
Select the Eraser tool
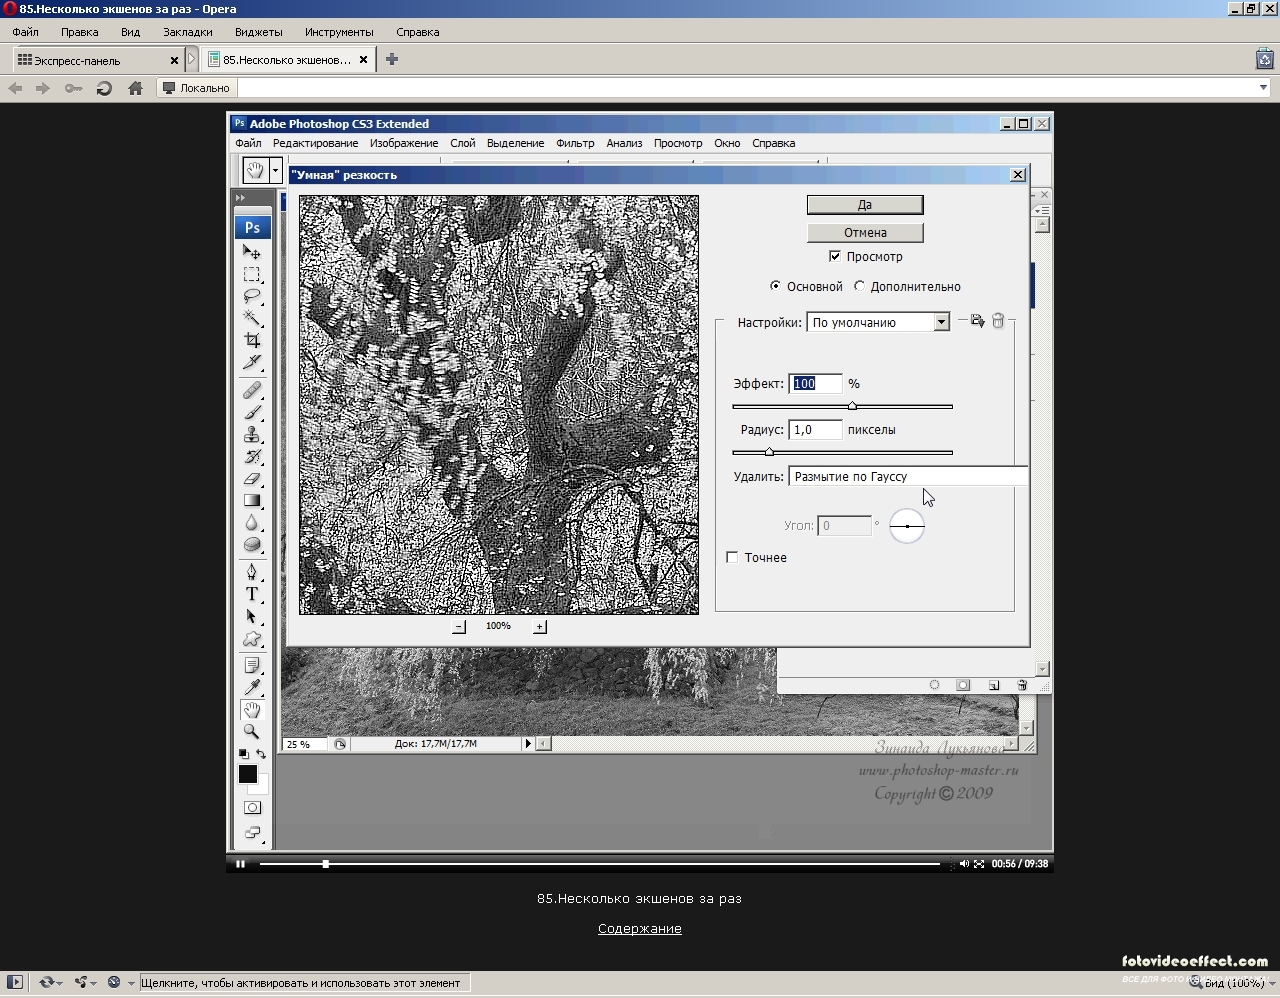click(x=252, y=478)
